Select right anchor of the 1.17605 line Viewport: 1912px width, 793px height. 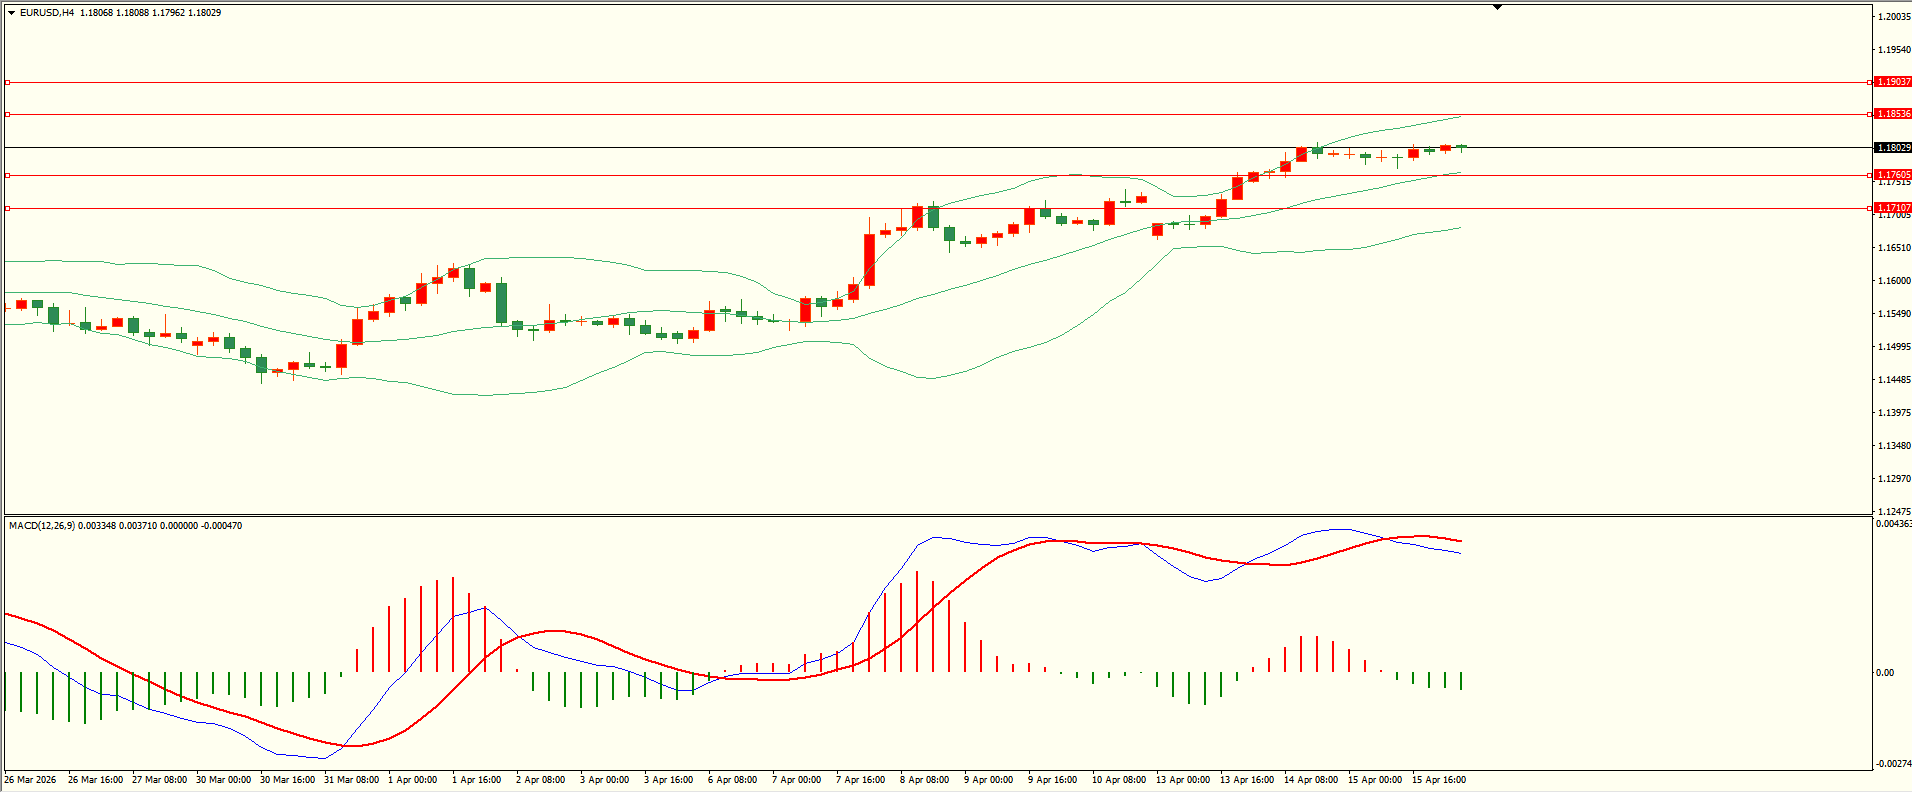click(x=1870, y=175)
